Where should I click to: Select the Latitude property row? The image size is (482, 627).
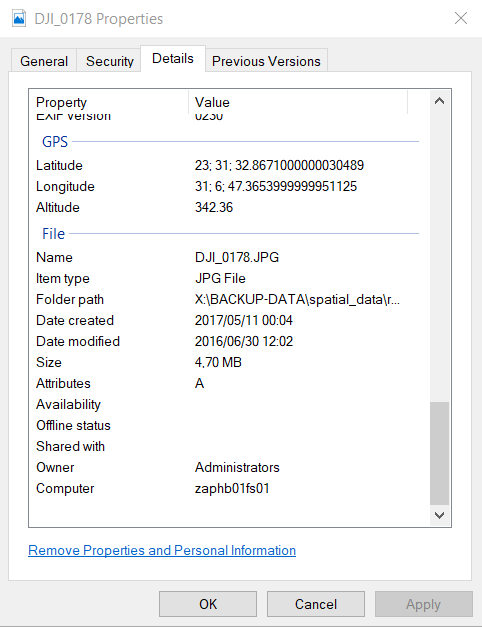(x=227, y=165)
